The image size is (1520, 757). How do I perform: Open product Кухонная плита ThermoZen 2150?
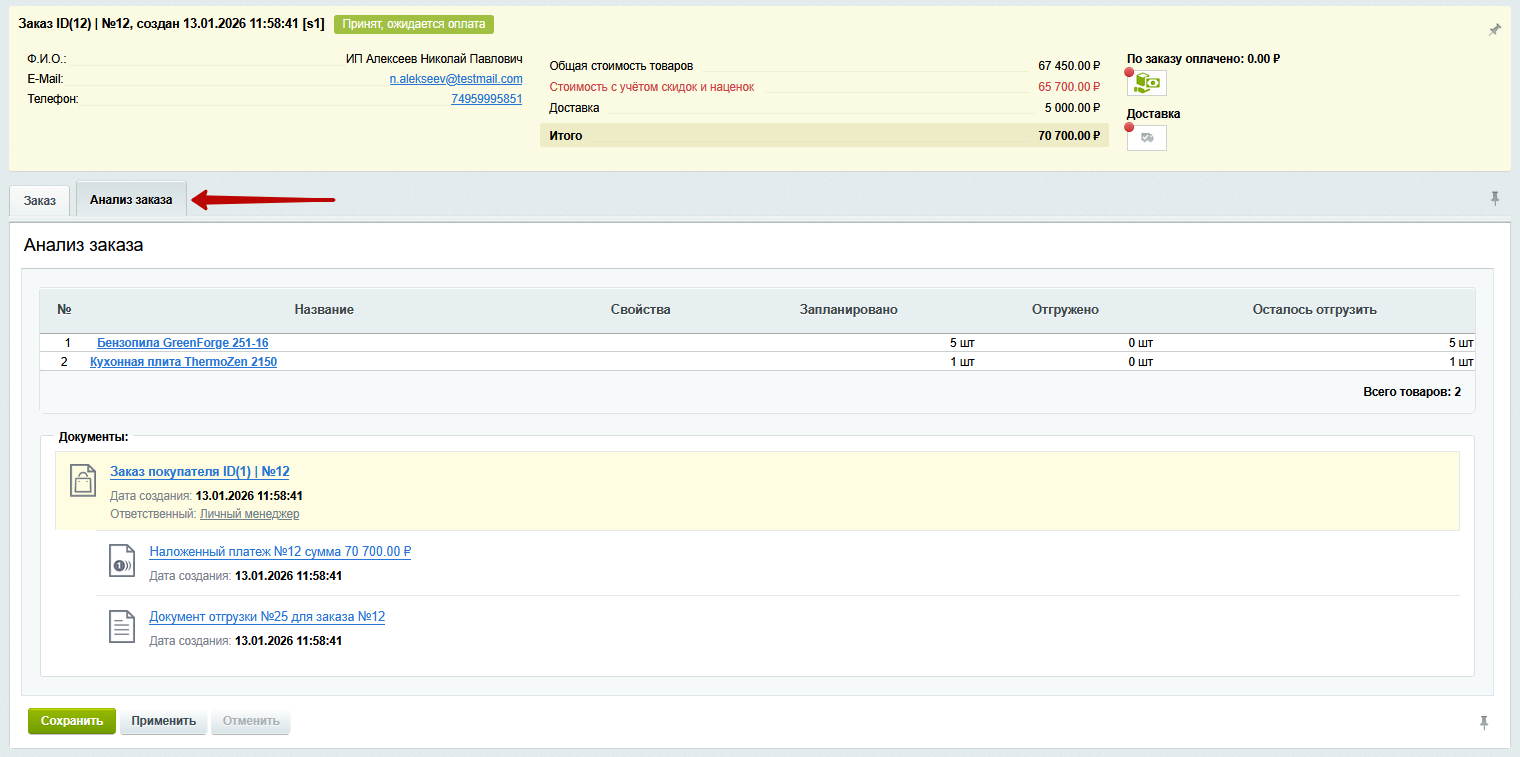[183, 362]
